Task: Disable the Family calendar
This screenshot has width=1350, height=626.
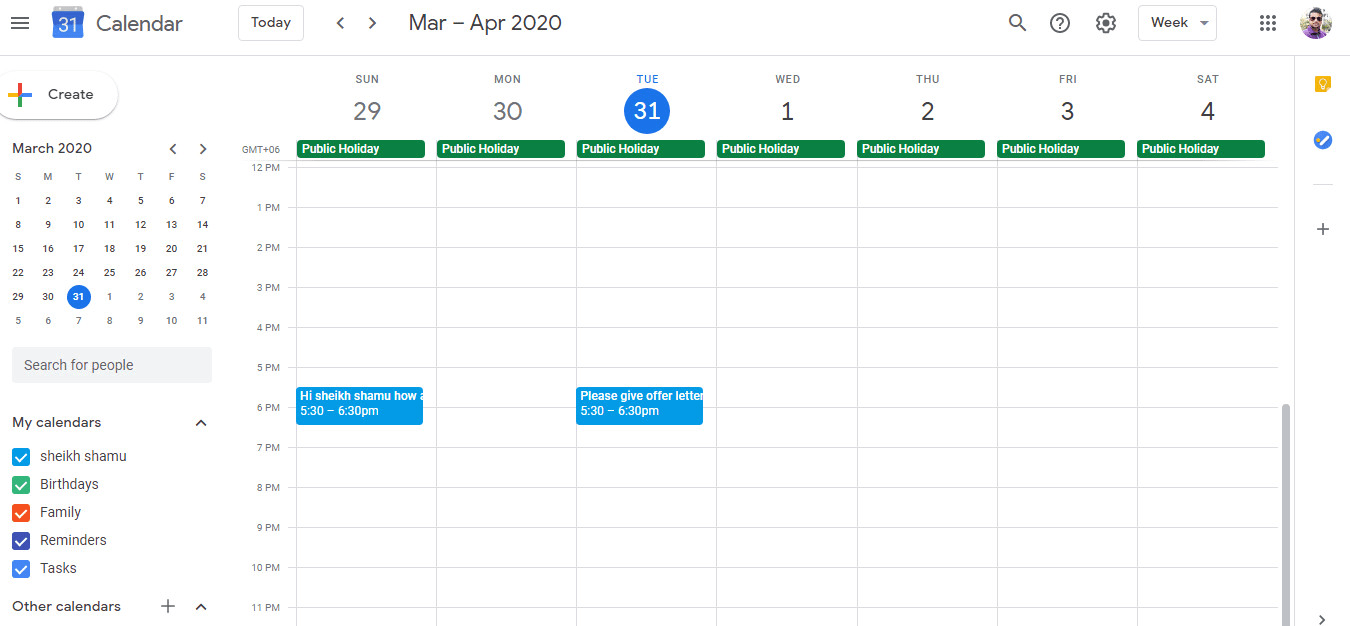Action: pos(21,512)
